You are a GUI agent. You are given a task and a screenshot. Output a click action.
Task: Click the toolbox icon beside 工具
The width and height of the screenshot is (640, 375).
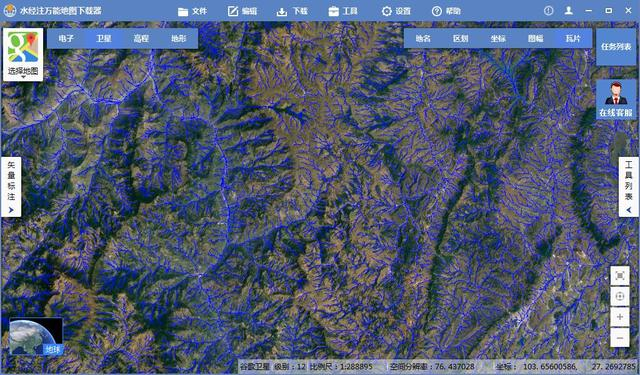pyautogui.click(x=333, y=11)
